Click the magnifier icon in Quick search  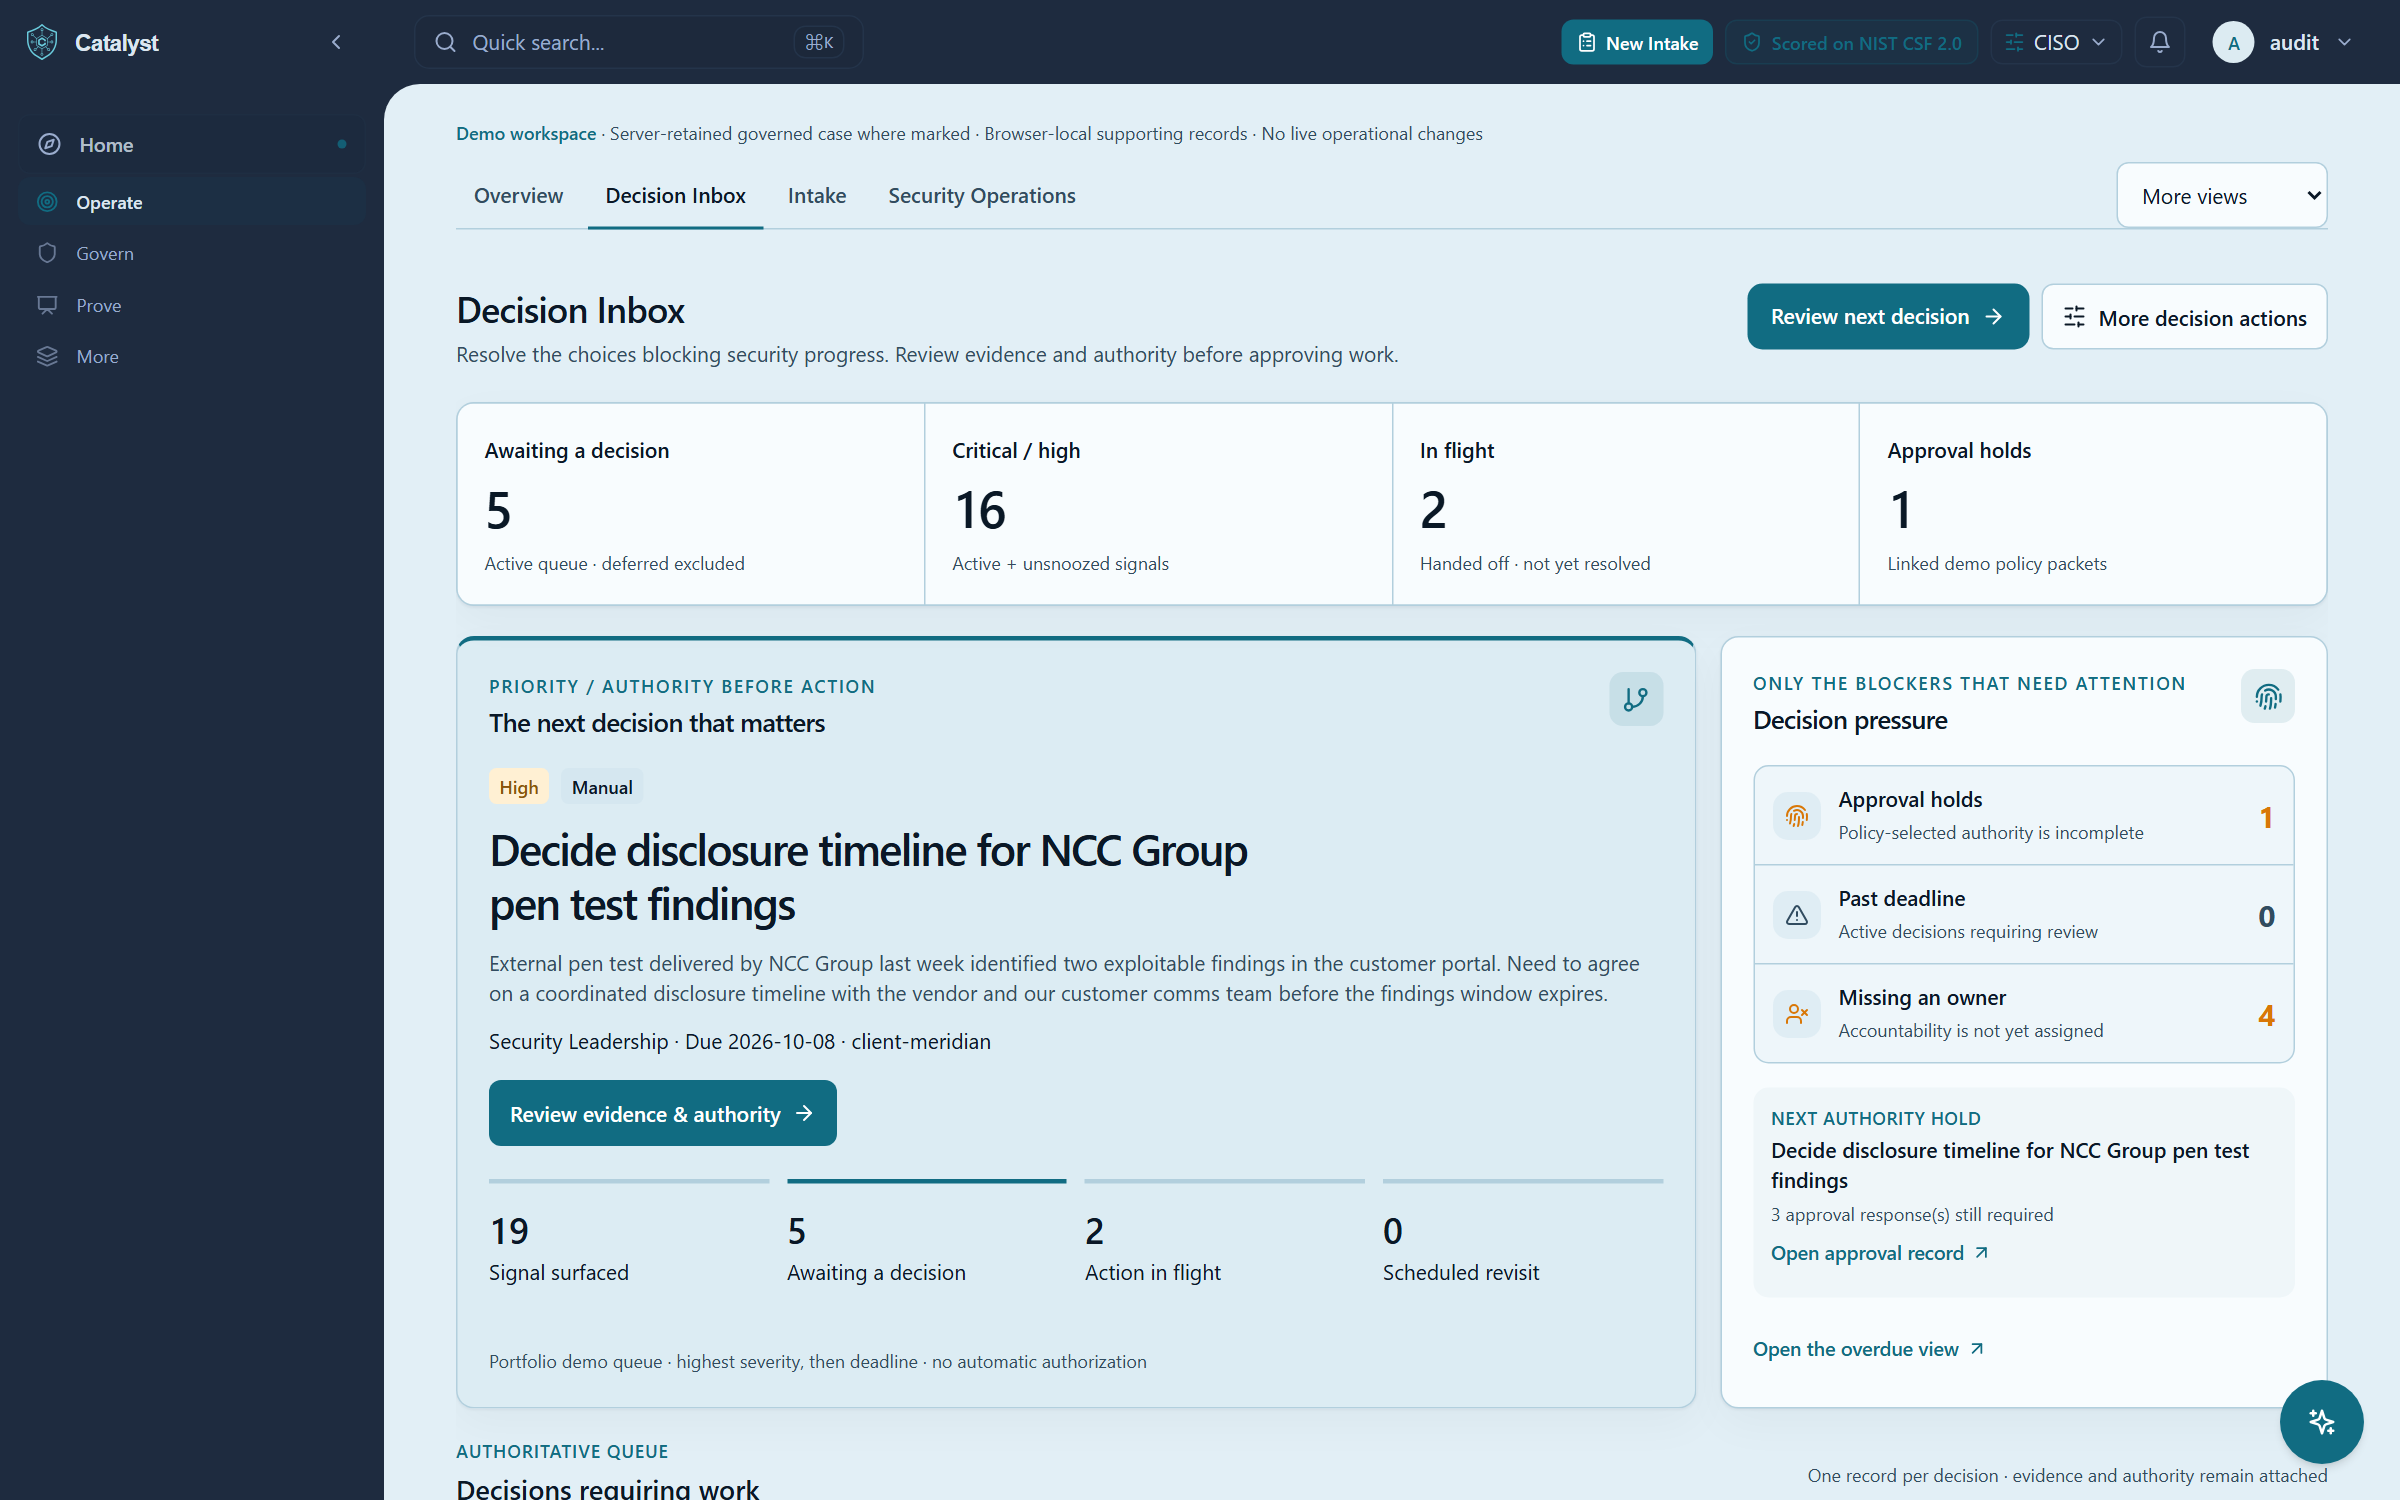pos(446,42)
